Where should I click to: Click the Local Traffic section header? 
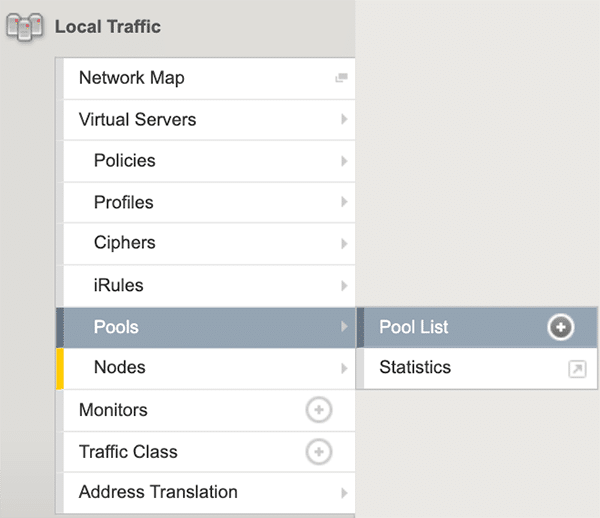(x=107, y=27)
